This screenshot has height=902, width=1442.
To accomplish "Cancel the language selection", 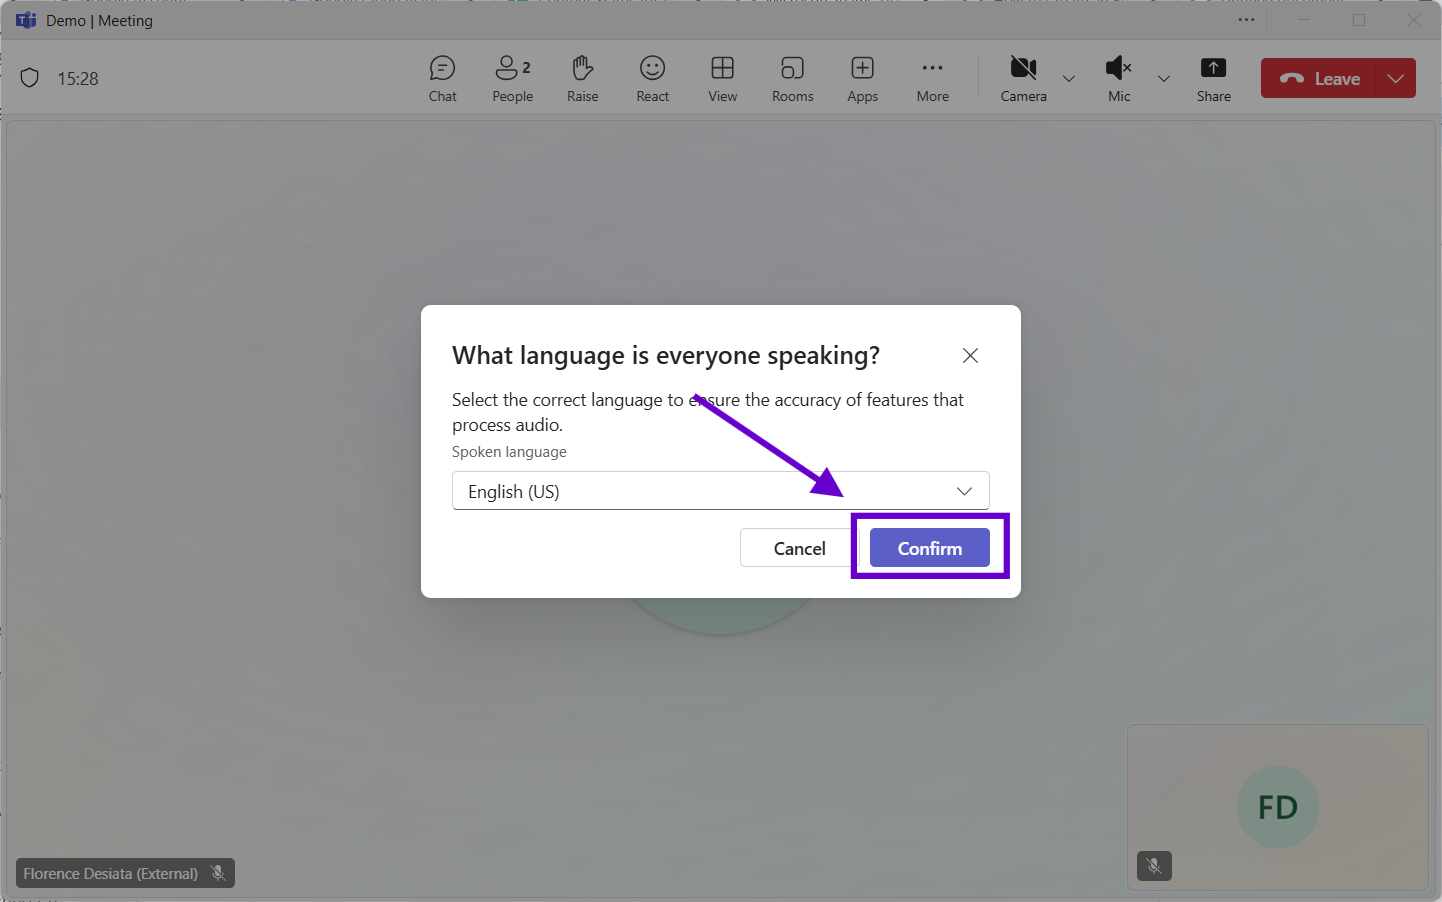I will coord(799,548).
